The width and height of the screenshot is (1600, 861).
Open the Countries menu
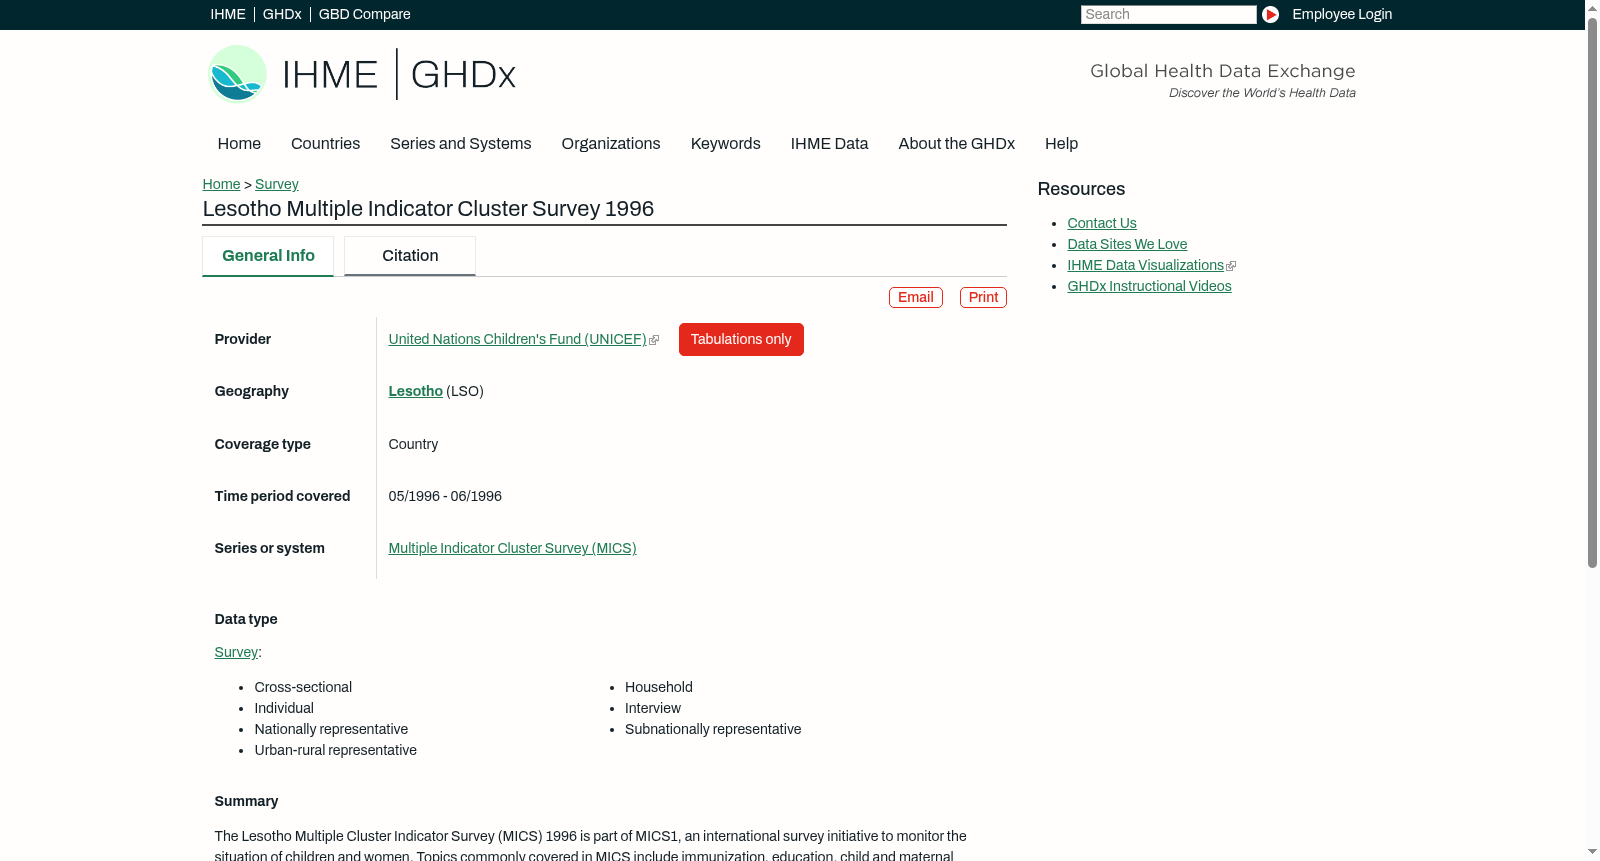(x=325, y=144)
